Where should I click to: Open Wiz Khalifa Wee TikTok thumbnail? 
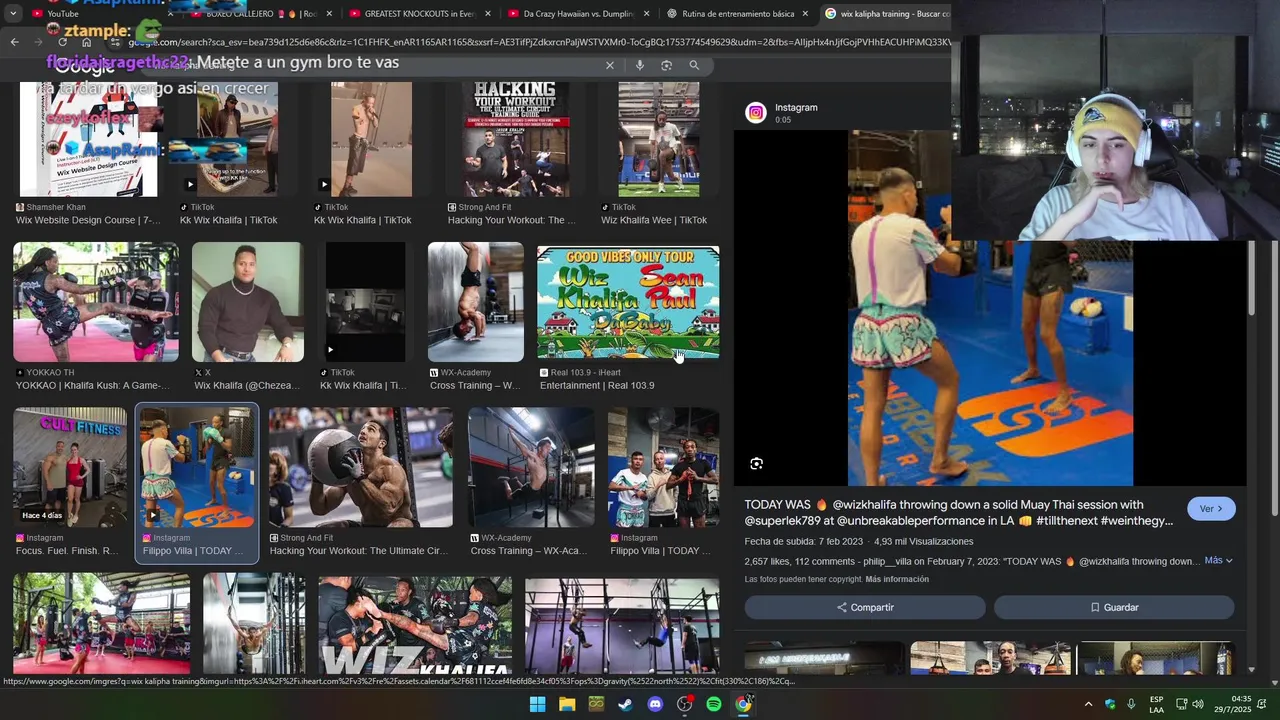[x=659, y=139]
